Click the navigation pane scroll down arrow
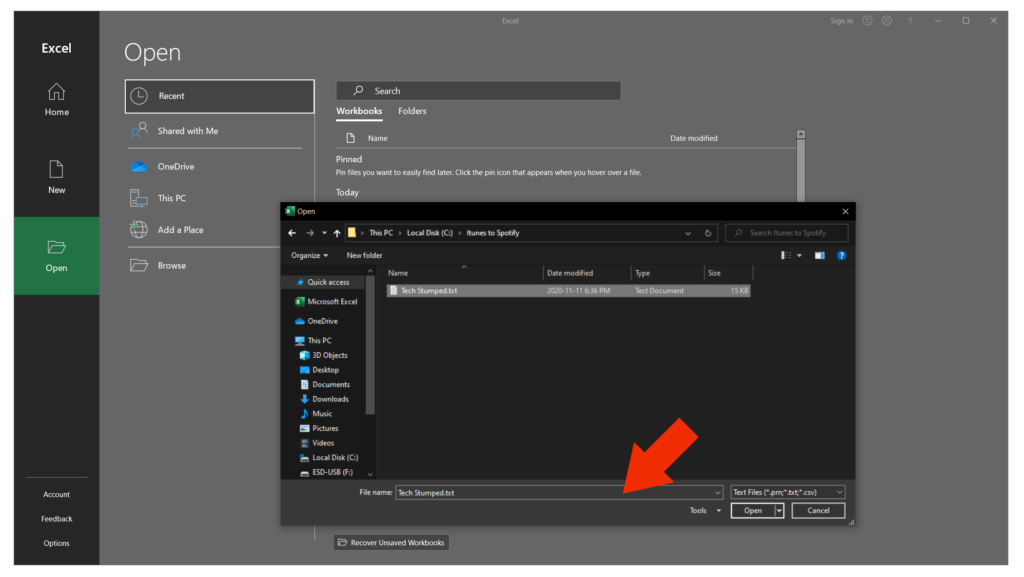Screen dimensions: 1024x577 [x=370, y=475]
